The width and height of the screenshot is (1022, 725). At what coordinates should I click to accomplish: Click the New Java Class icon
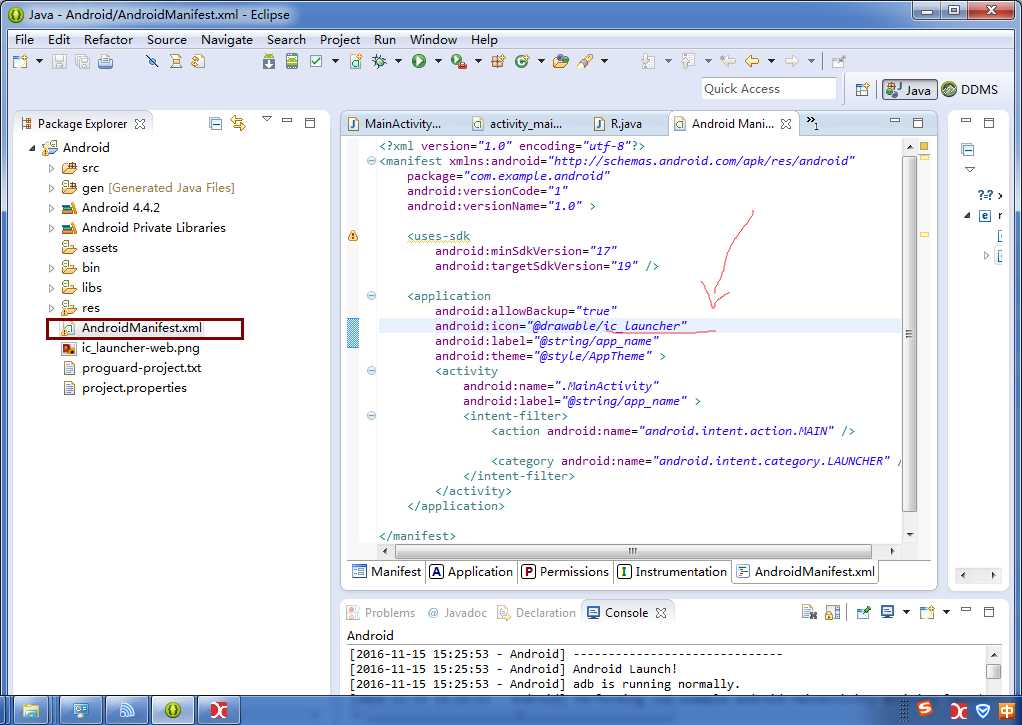click(521, 62)
